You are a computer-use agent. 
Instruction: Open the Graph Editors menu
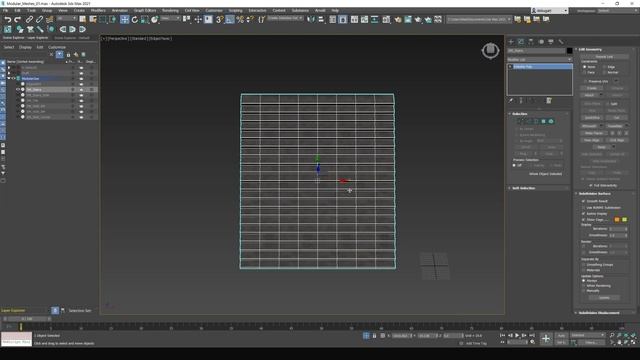(x=145, y=11)
